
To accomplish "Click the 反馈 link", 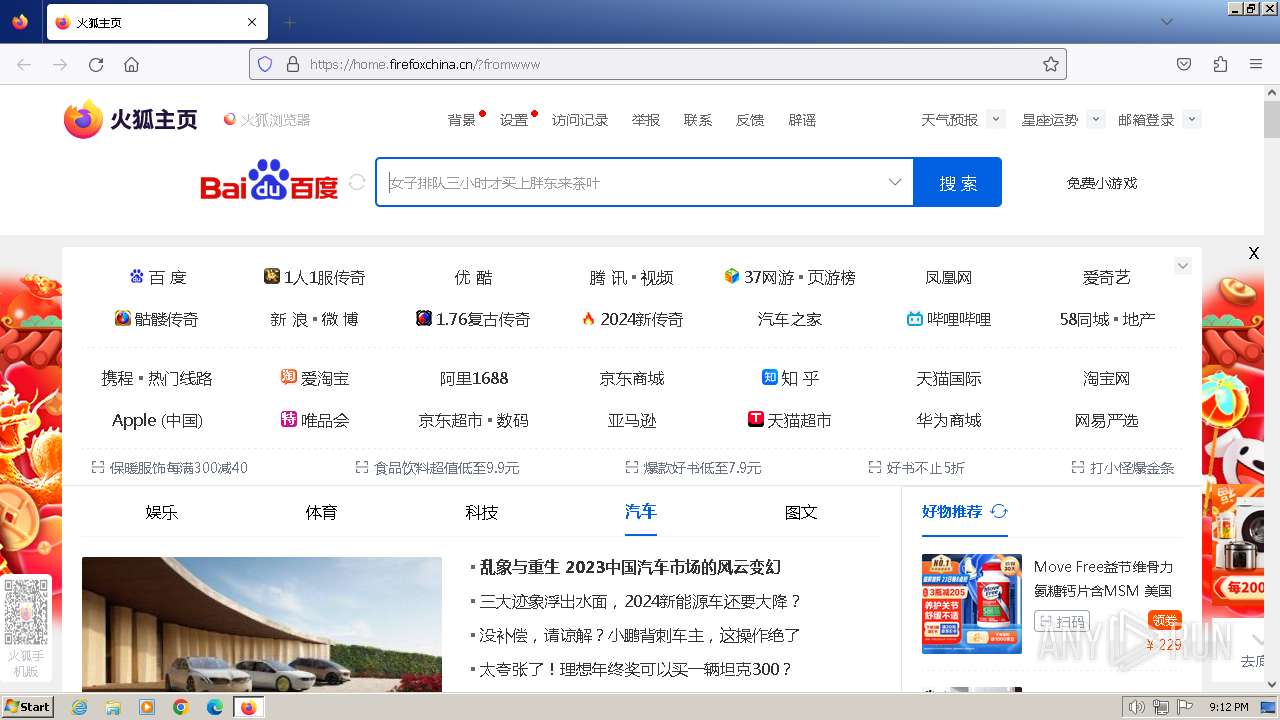I will (x=750, y=120).
